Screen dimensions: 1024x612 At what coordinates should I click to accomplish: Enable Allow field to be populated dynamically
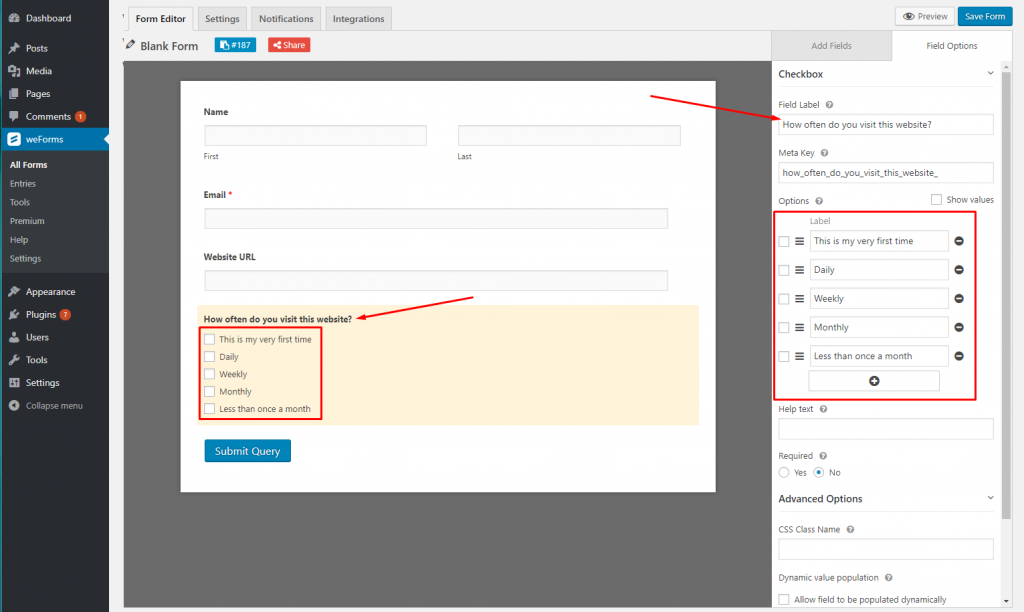point(784,599)
